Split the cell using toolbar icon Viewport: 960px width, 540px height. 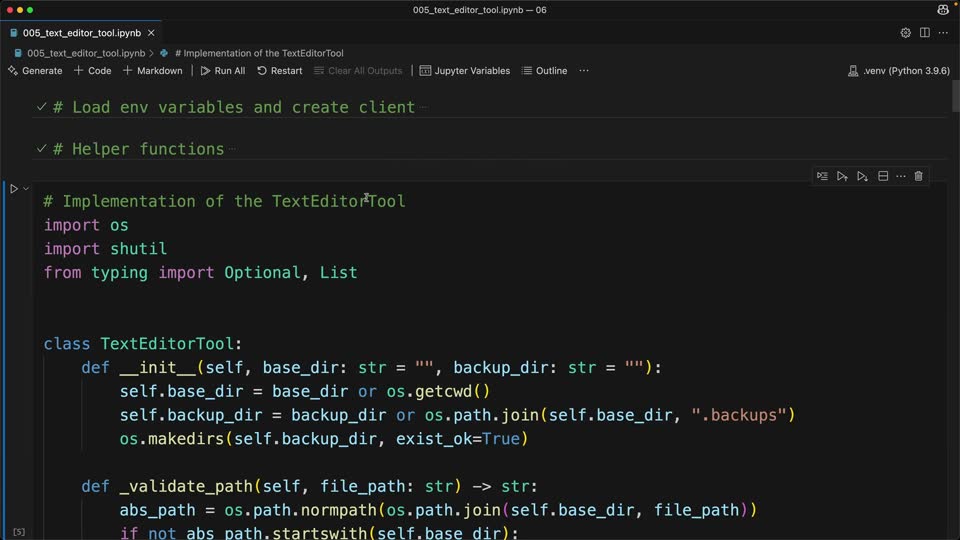[883, 176]
